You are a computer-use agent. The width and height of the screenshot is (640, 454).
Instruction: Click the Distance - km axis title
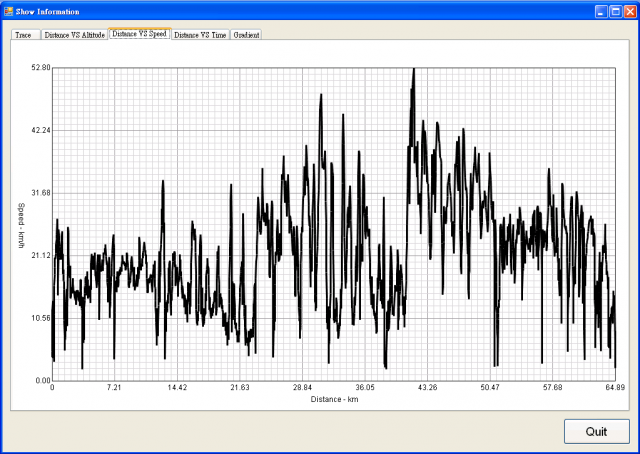[334, 399]
